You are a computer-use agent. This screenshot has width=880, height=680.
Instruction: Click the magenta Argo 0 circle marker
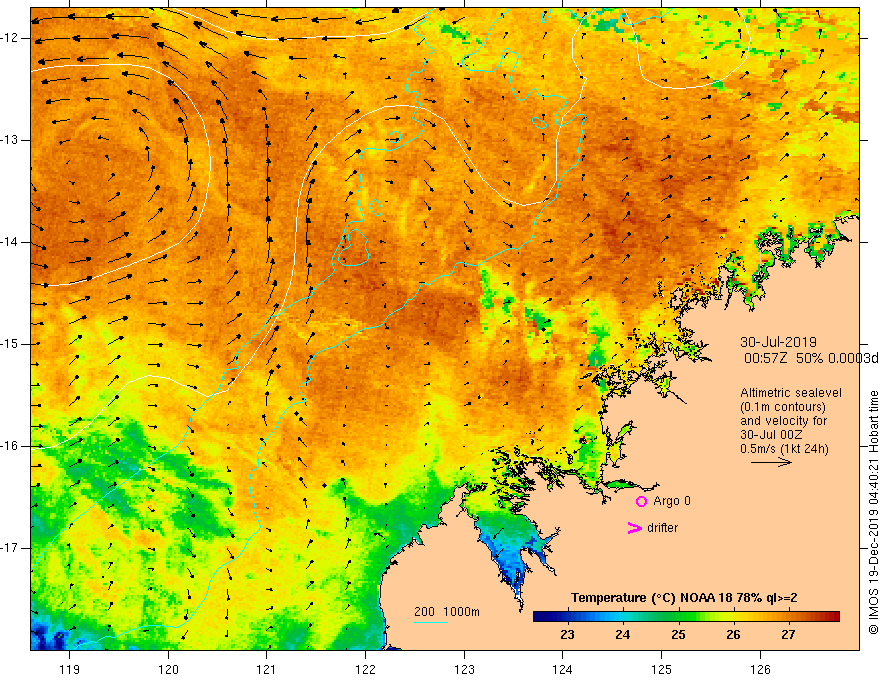click(x=641, y=502)
